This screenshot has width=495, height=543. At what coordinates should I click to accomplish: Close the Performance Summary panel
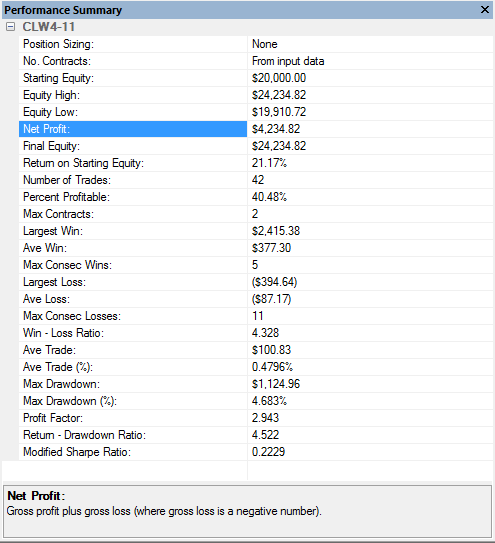tap(485, 9)
